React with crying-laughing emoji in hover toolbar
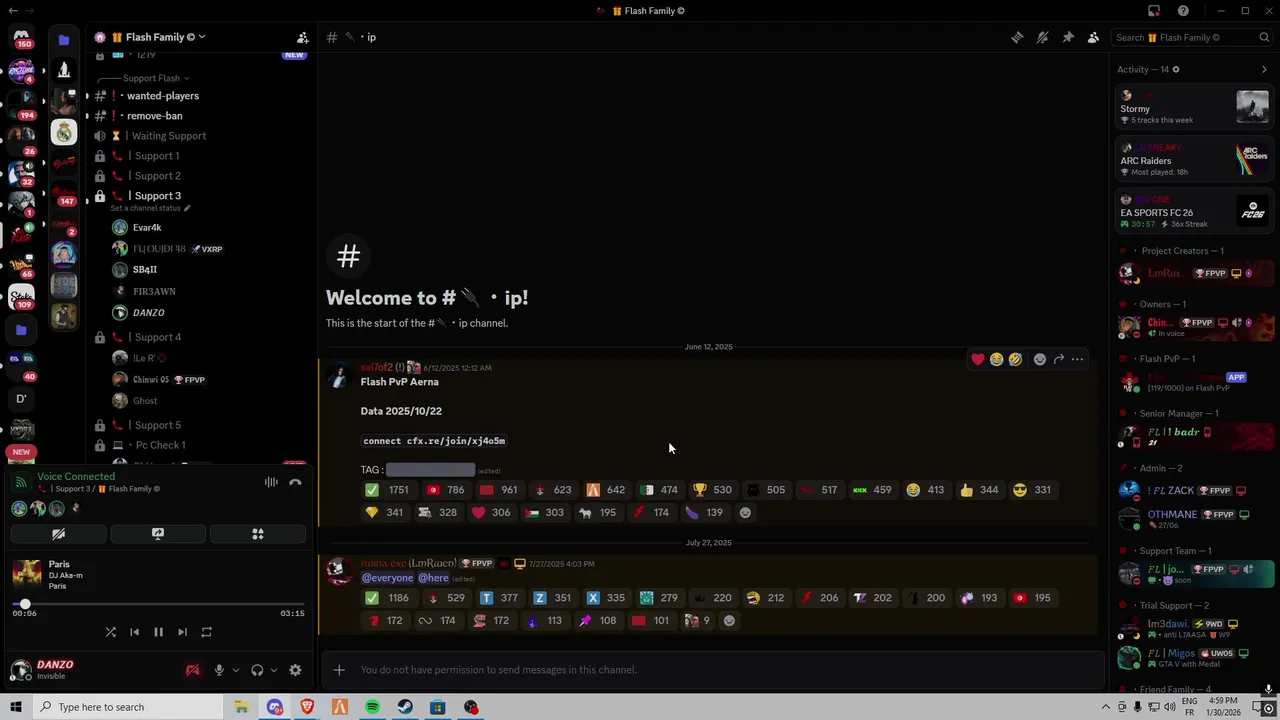The height and width of the screenshot is (720, 1280). pos(996,359)
